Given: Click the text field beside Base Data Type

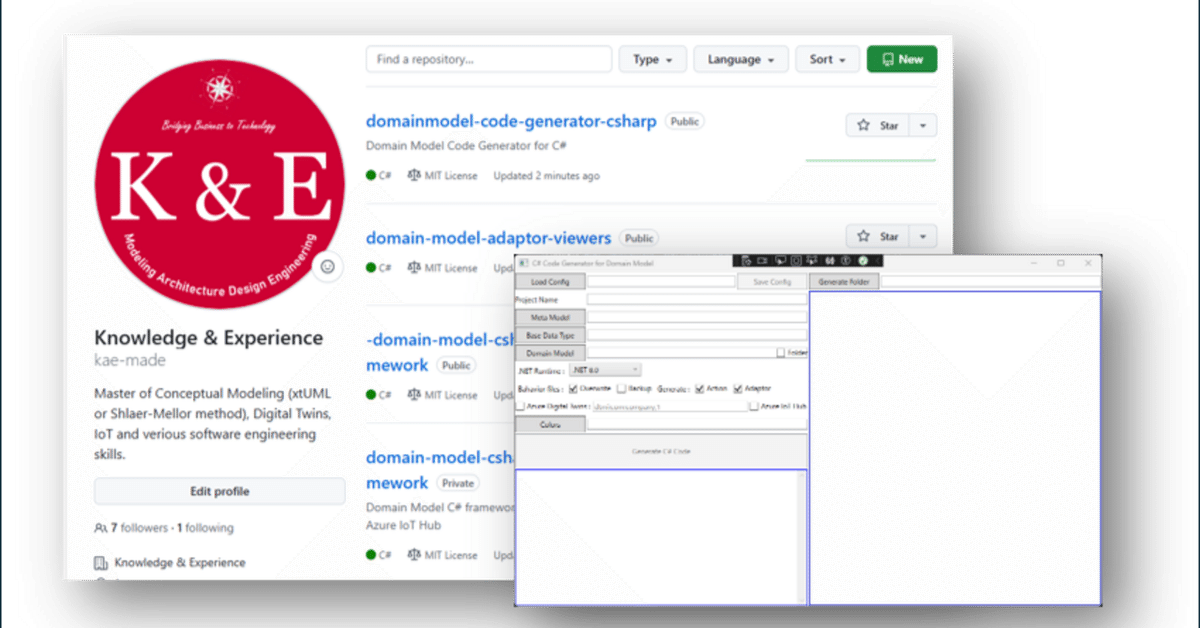Looking at the screenshot, I should (x=696, y=335).
